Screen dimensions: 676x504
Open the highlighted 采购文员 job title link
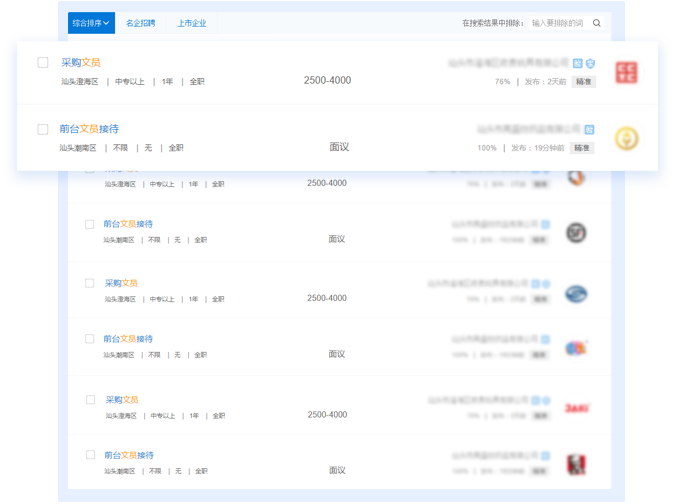click(80, 62)
